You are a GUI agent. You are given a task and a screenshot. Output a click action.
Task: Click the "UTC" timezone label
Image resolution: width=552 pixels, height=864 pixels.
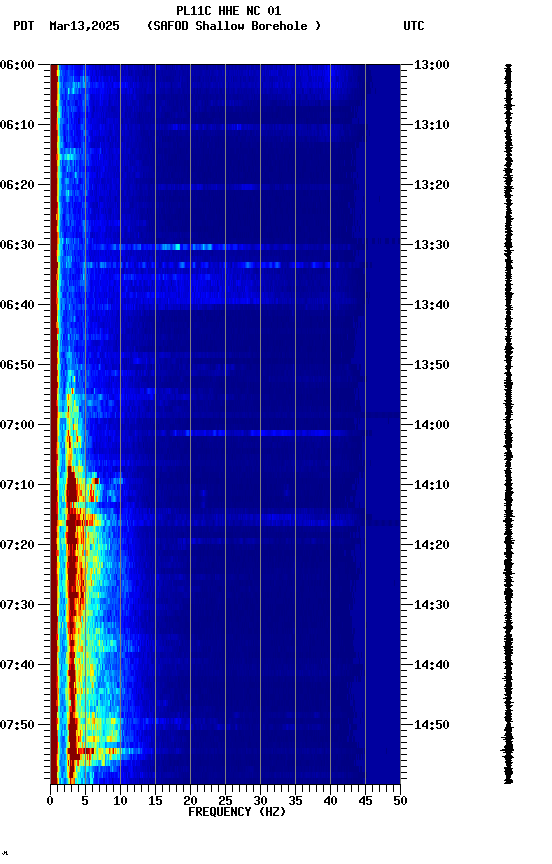[414, 26]
